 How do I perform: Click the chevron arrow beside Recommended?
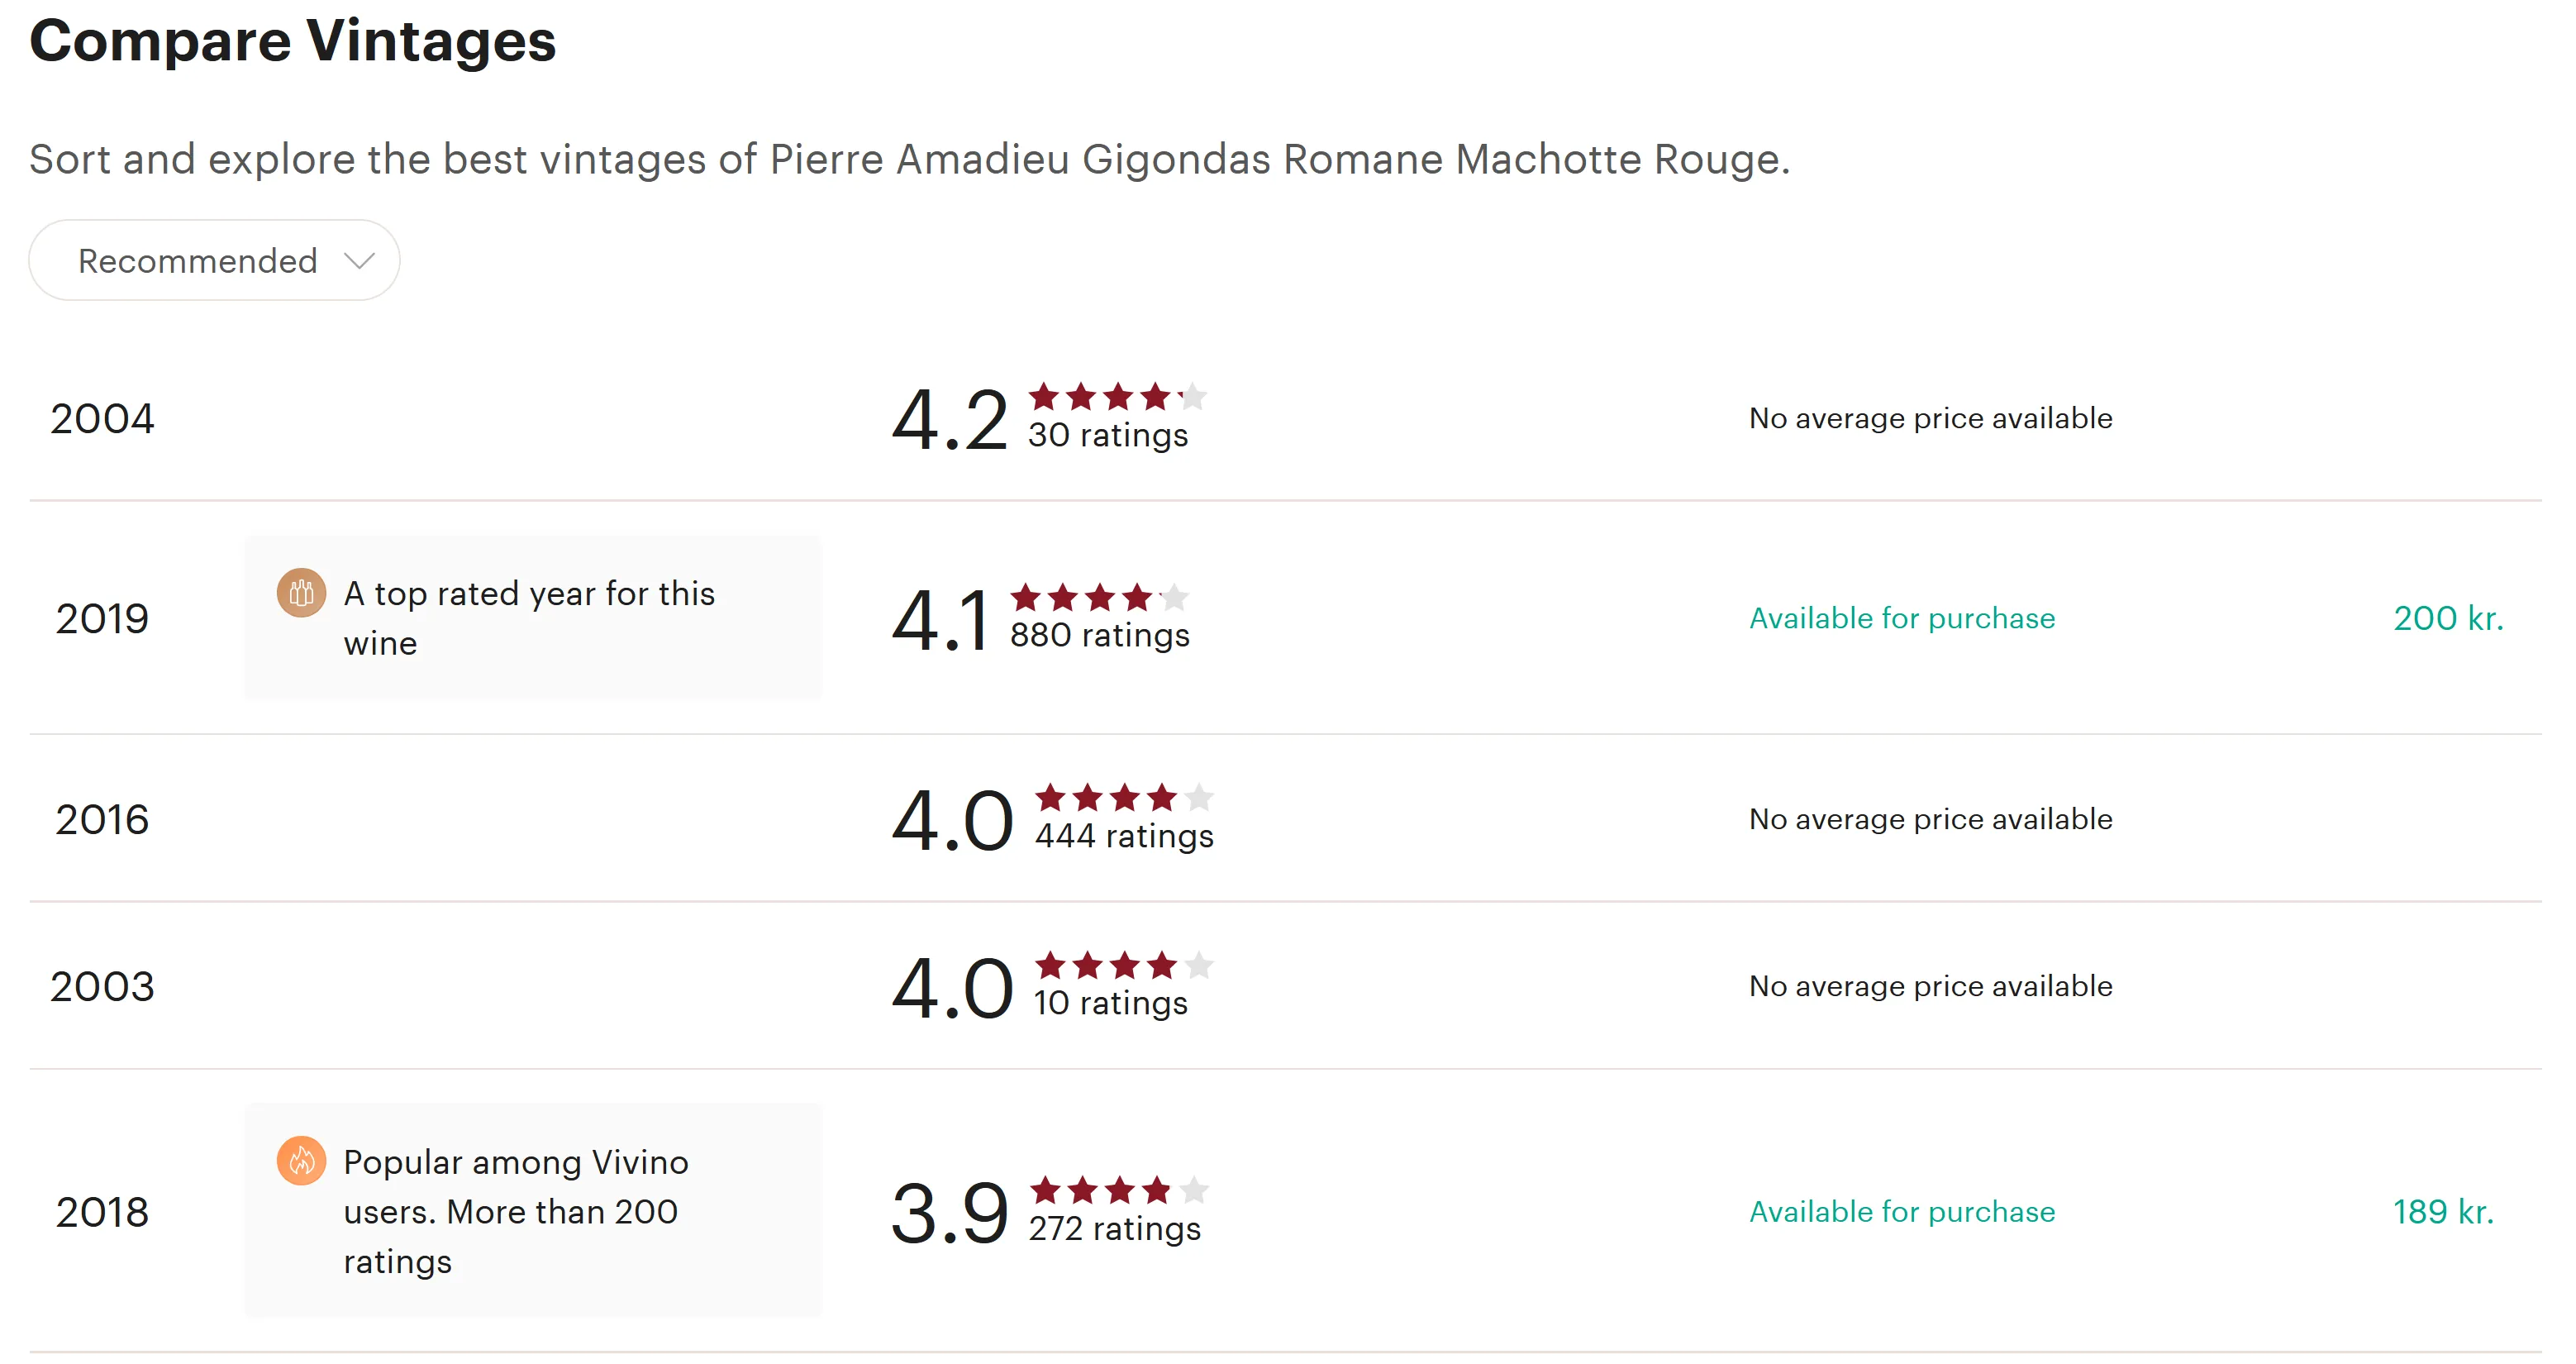(x=359, y=261)
